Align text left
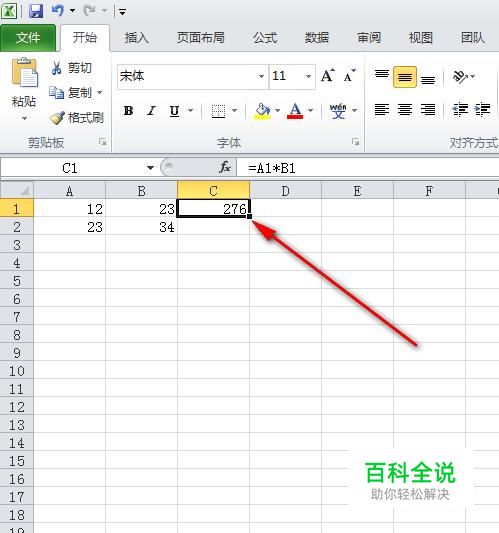Image resolution: width=499 pixels, height=533 pixels. [x=382, y=110]
